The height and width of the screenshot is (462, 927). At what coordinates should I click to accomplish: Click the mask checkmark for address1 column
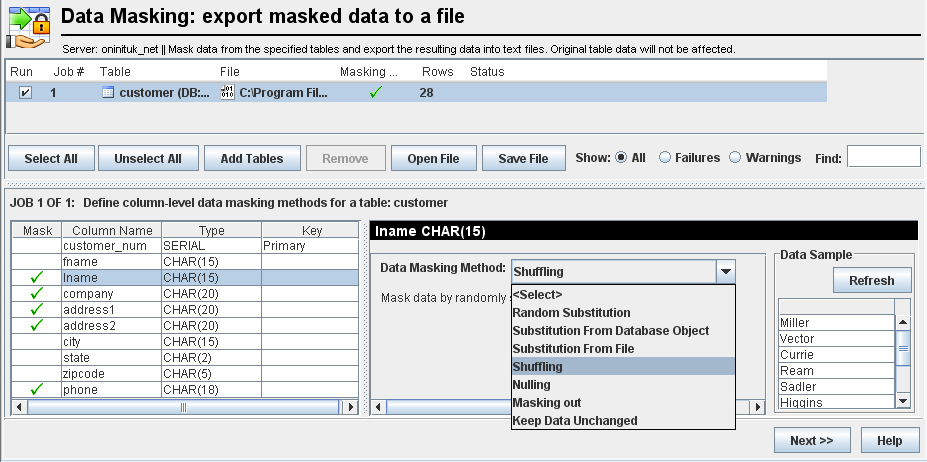[37, 310]
